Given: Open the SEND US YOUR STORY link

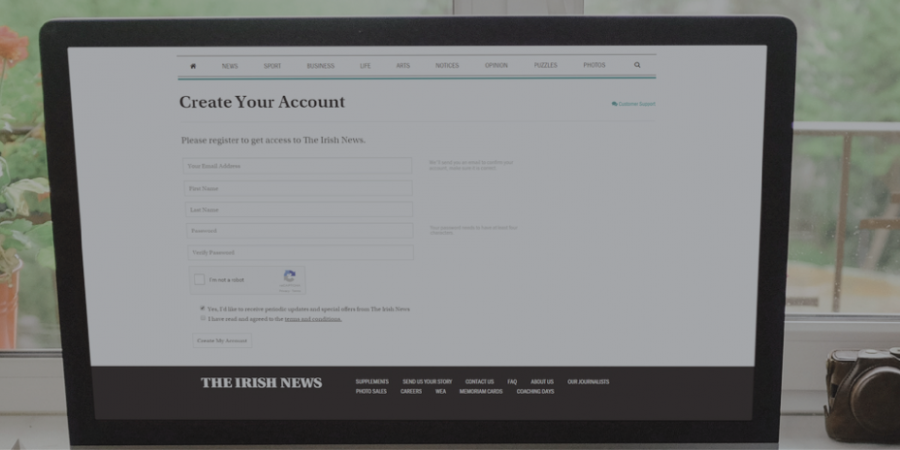Looking at the screenshot, I should [x=427, y=382].
